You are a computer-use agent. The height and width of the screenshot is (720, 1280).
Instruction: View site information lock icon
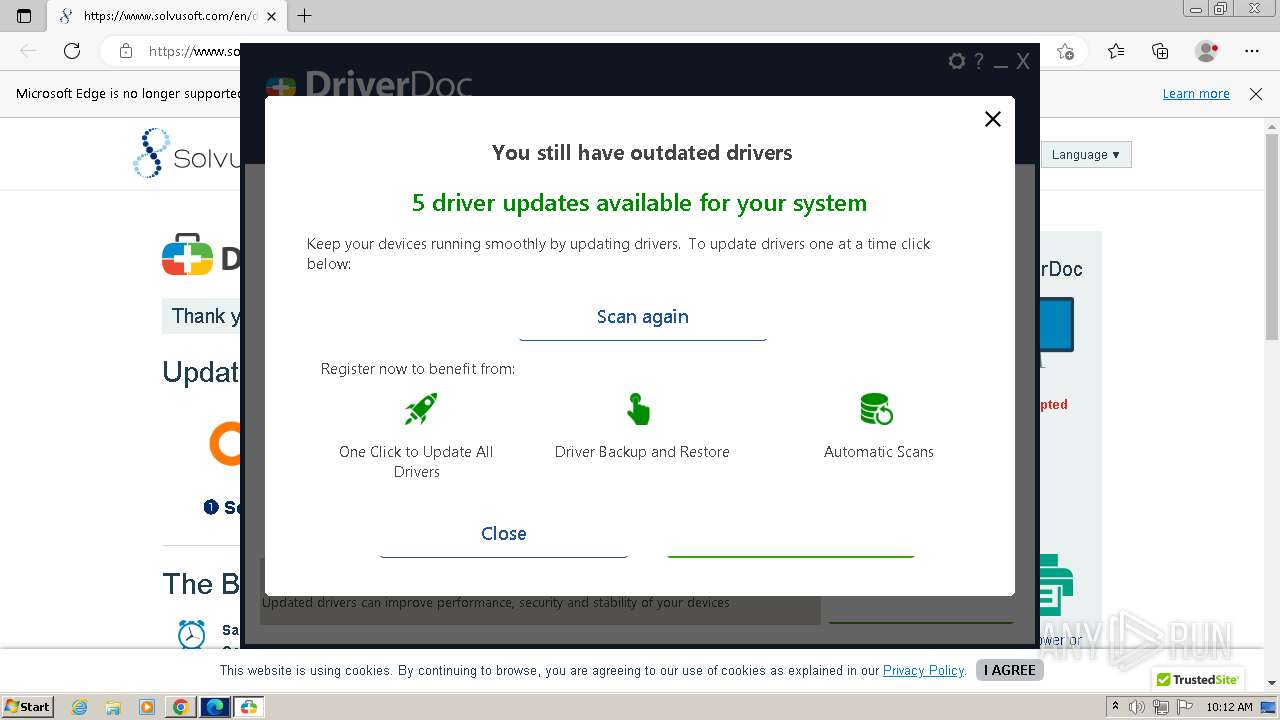(x=126, y=51)
